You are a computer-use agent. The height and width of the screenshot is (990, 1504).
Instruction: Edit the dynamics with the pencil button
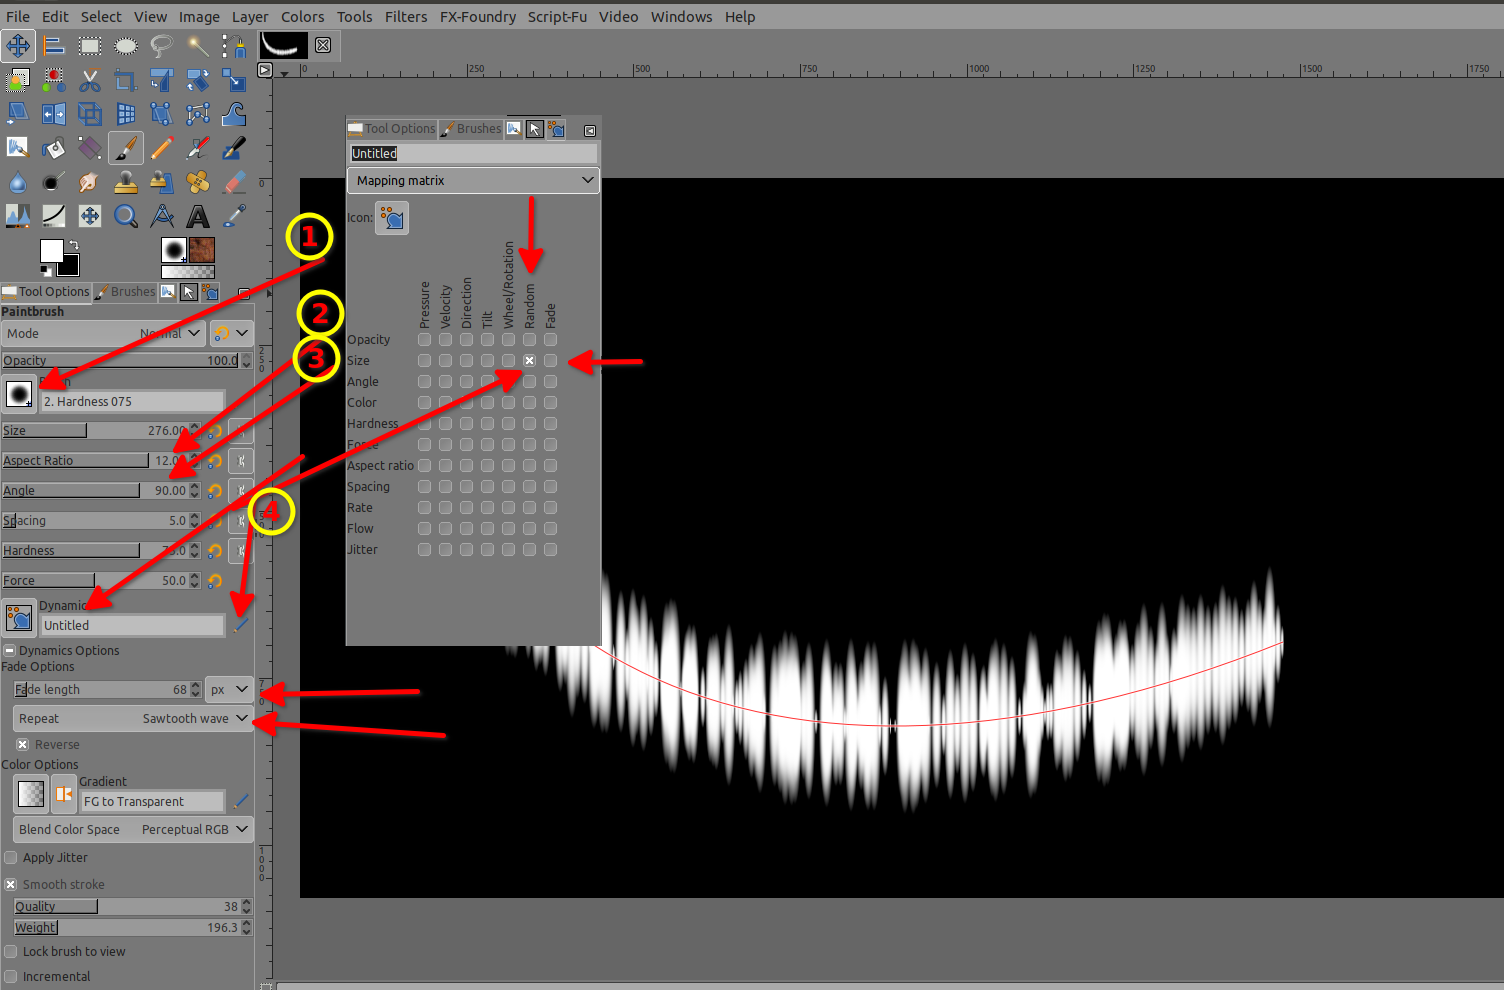[240, 625]
